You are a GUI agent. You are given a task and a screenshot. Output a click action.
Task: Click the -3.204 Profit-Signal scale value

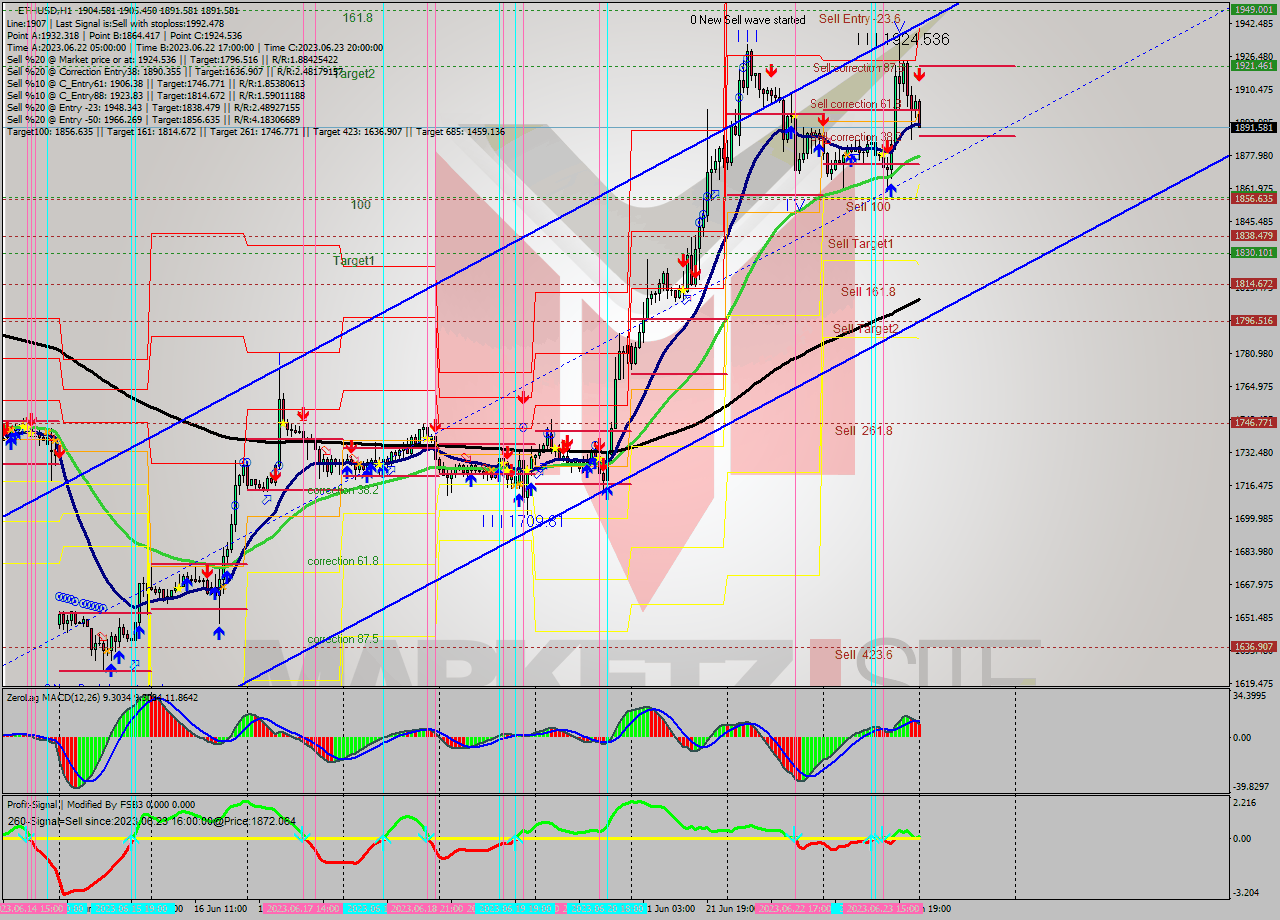(x=1246, y=892)
